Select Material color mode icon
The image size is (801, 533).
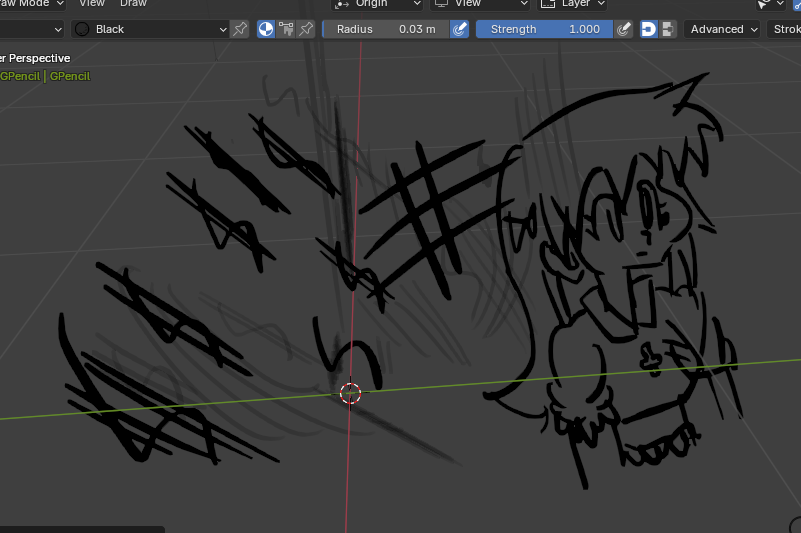coord(266,29)
